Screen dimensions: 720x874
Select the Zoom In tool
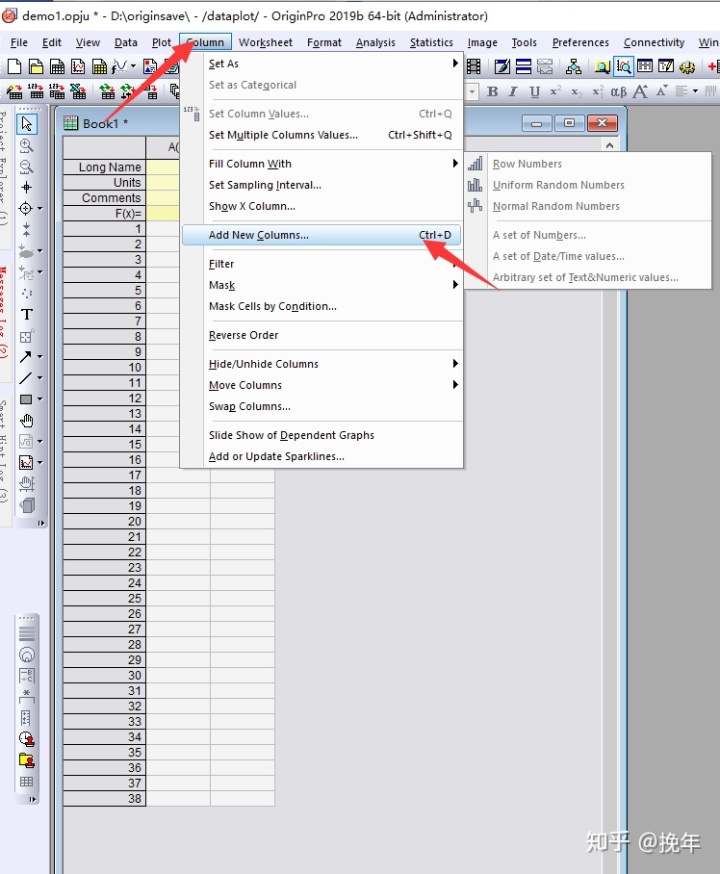(x=26, y=146)
